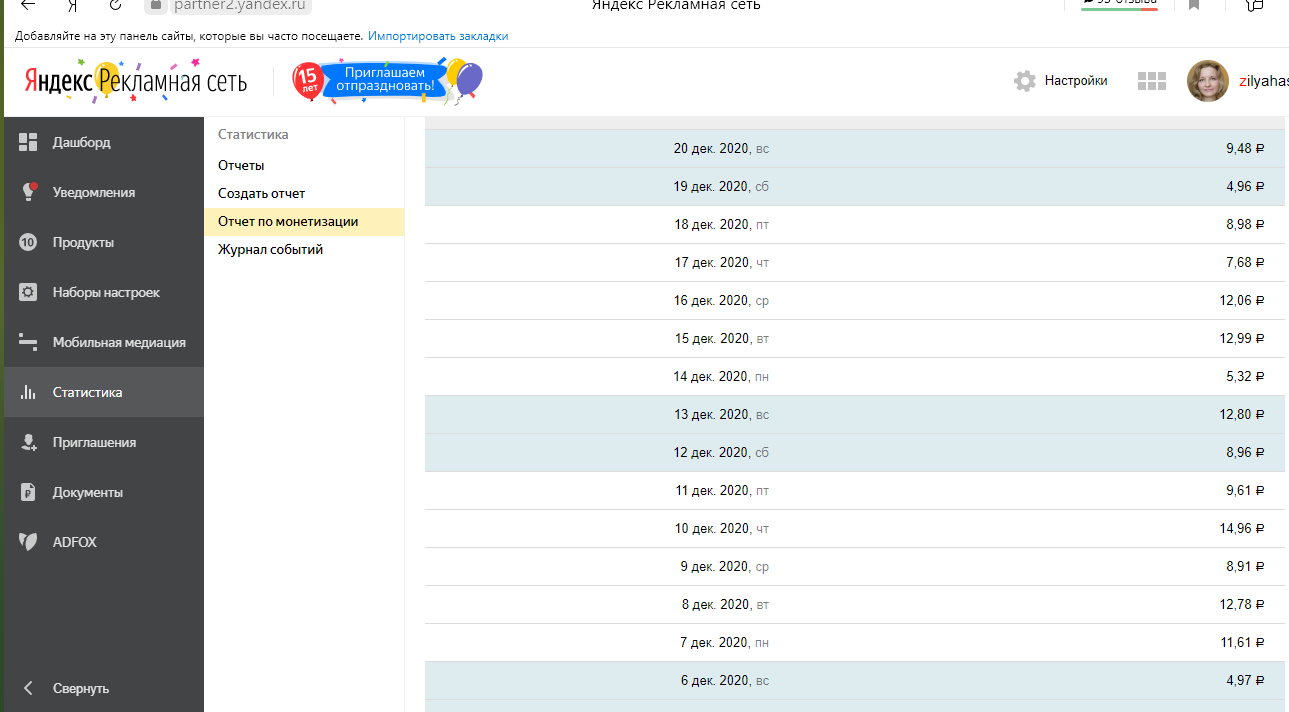
Task: Select the Статистика bar-chart icon
Action: pyautogui.click(x=28, y=392)
